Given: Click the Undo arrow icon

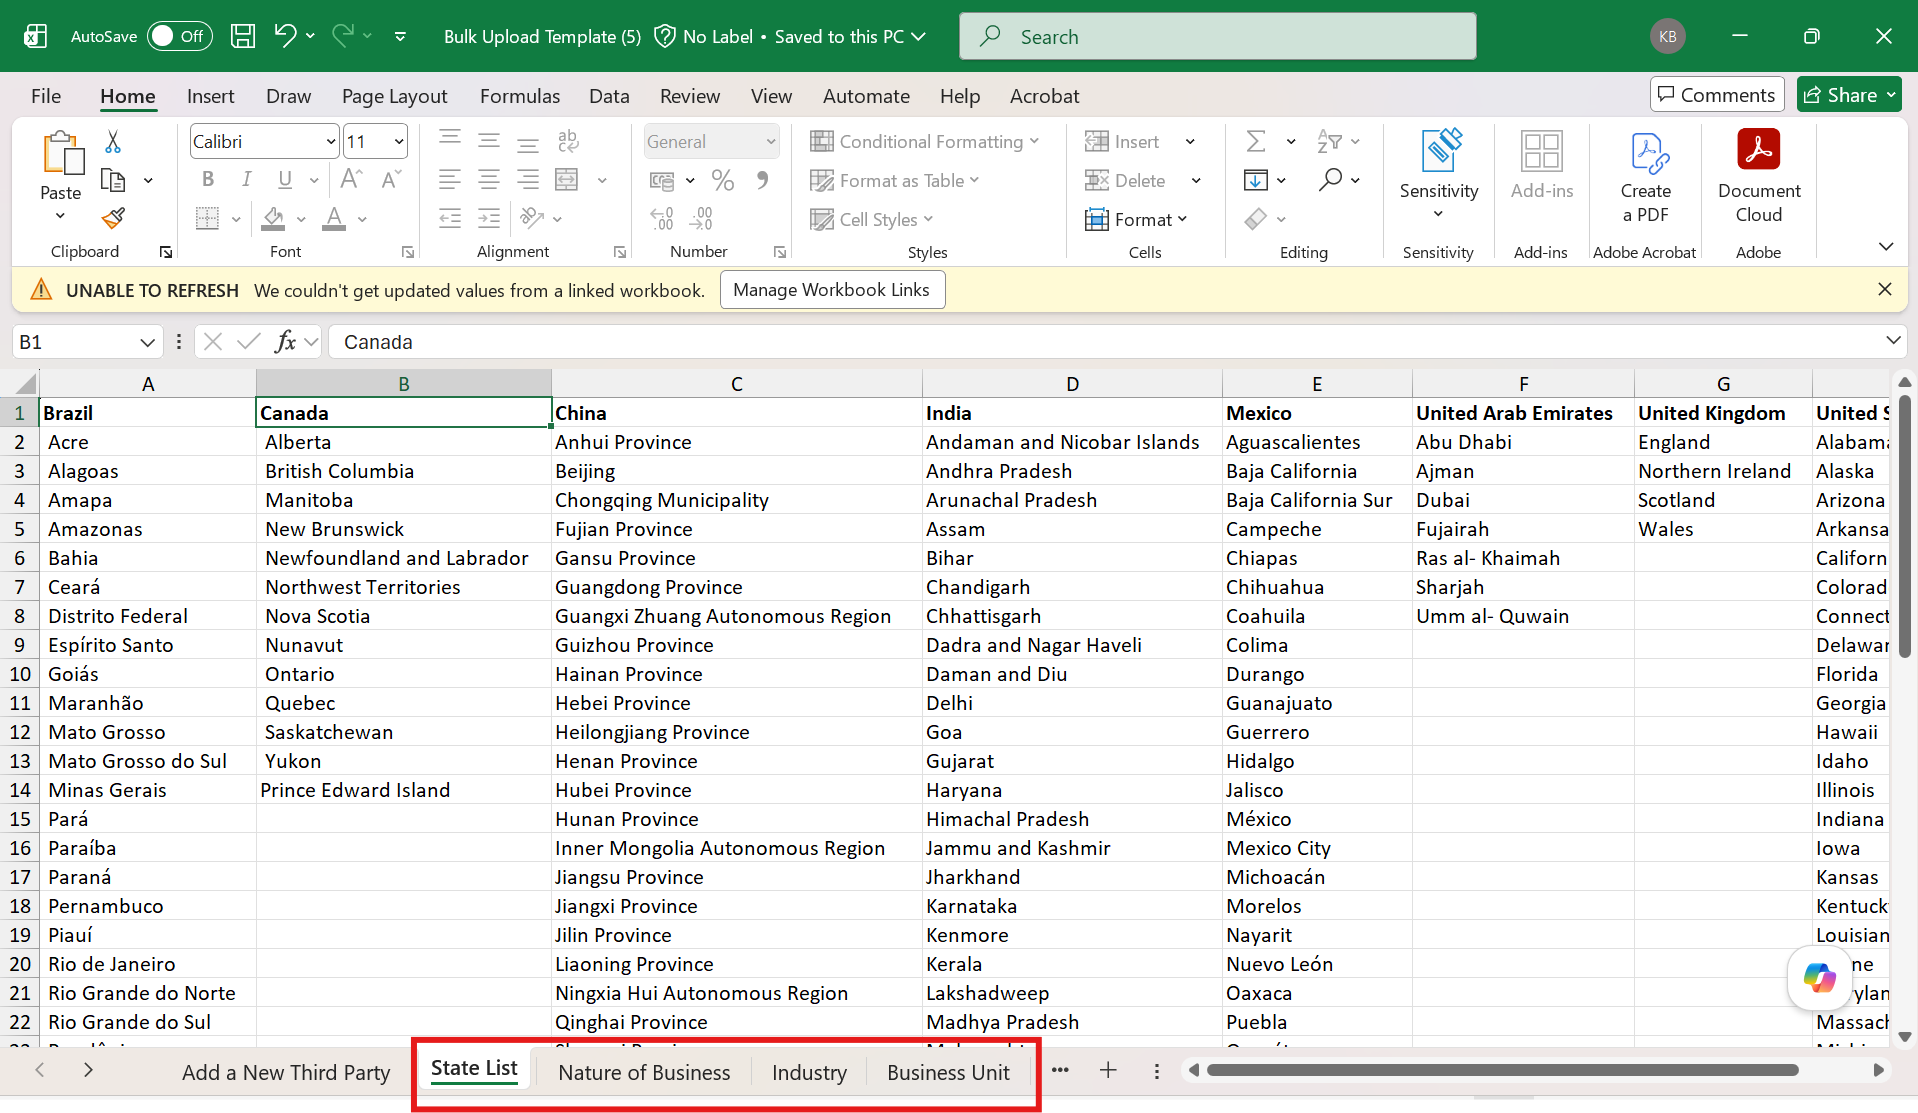Looking at the screenshot, I should [x=285, y=36].
